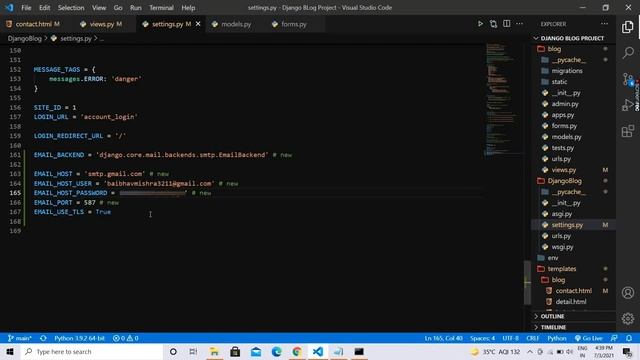Open Mail app from taskbar
Viewport: 640px width, 360px height.
(x=256, y=351)
